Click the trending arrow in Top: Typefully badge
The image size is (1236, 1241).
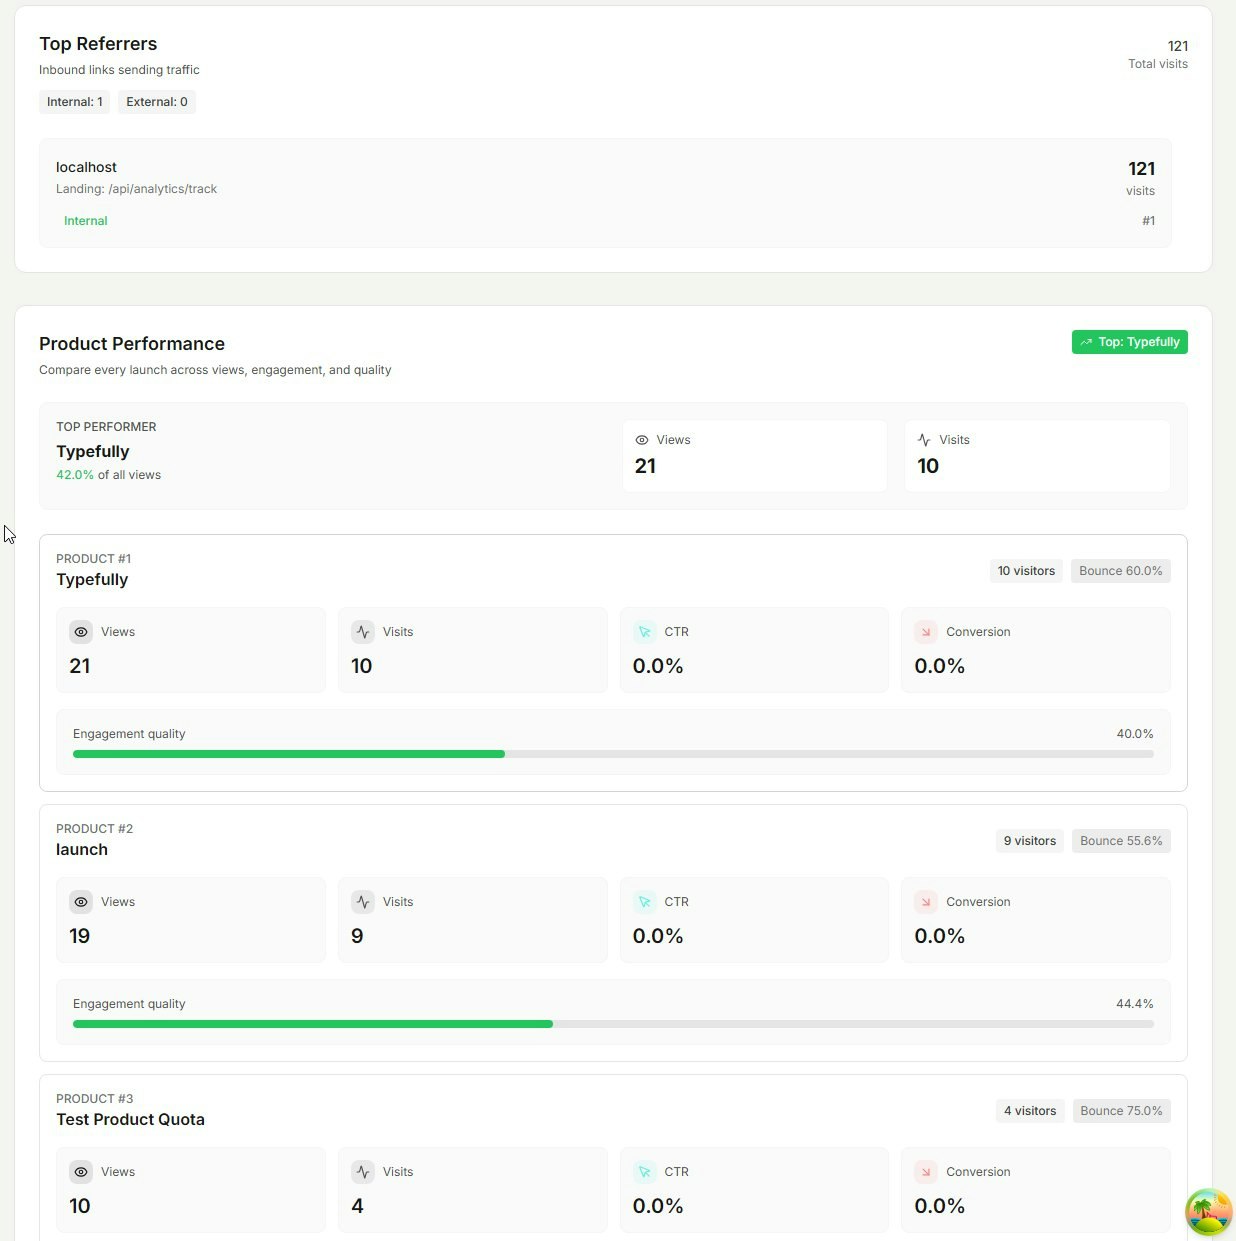(1086, 342)
